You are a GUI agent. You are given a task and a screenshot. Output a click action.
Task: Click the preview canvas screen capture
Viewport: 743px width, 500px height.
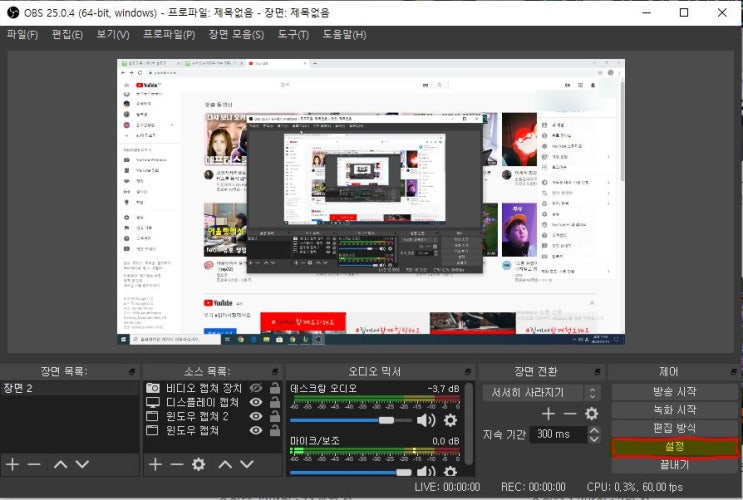click(371, 202)
